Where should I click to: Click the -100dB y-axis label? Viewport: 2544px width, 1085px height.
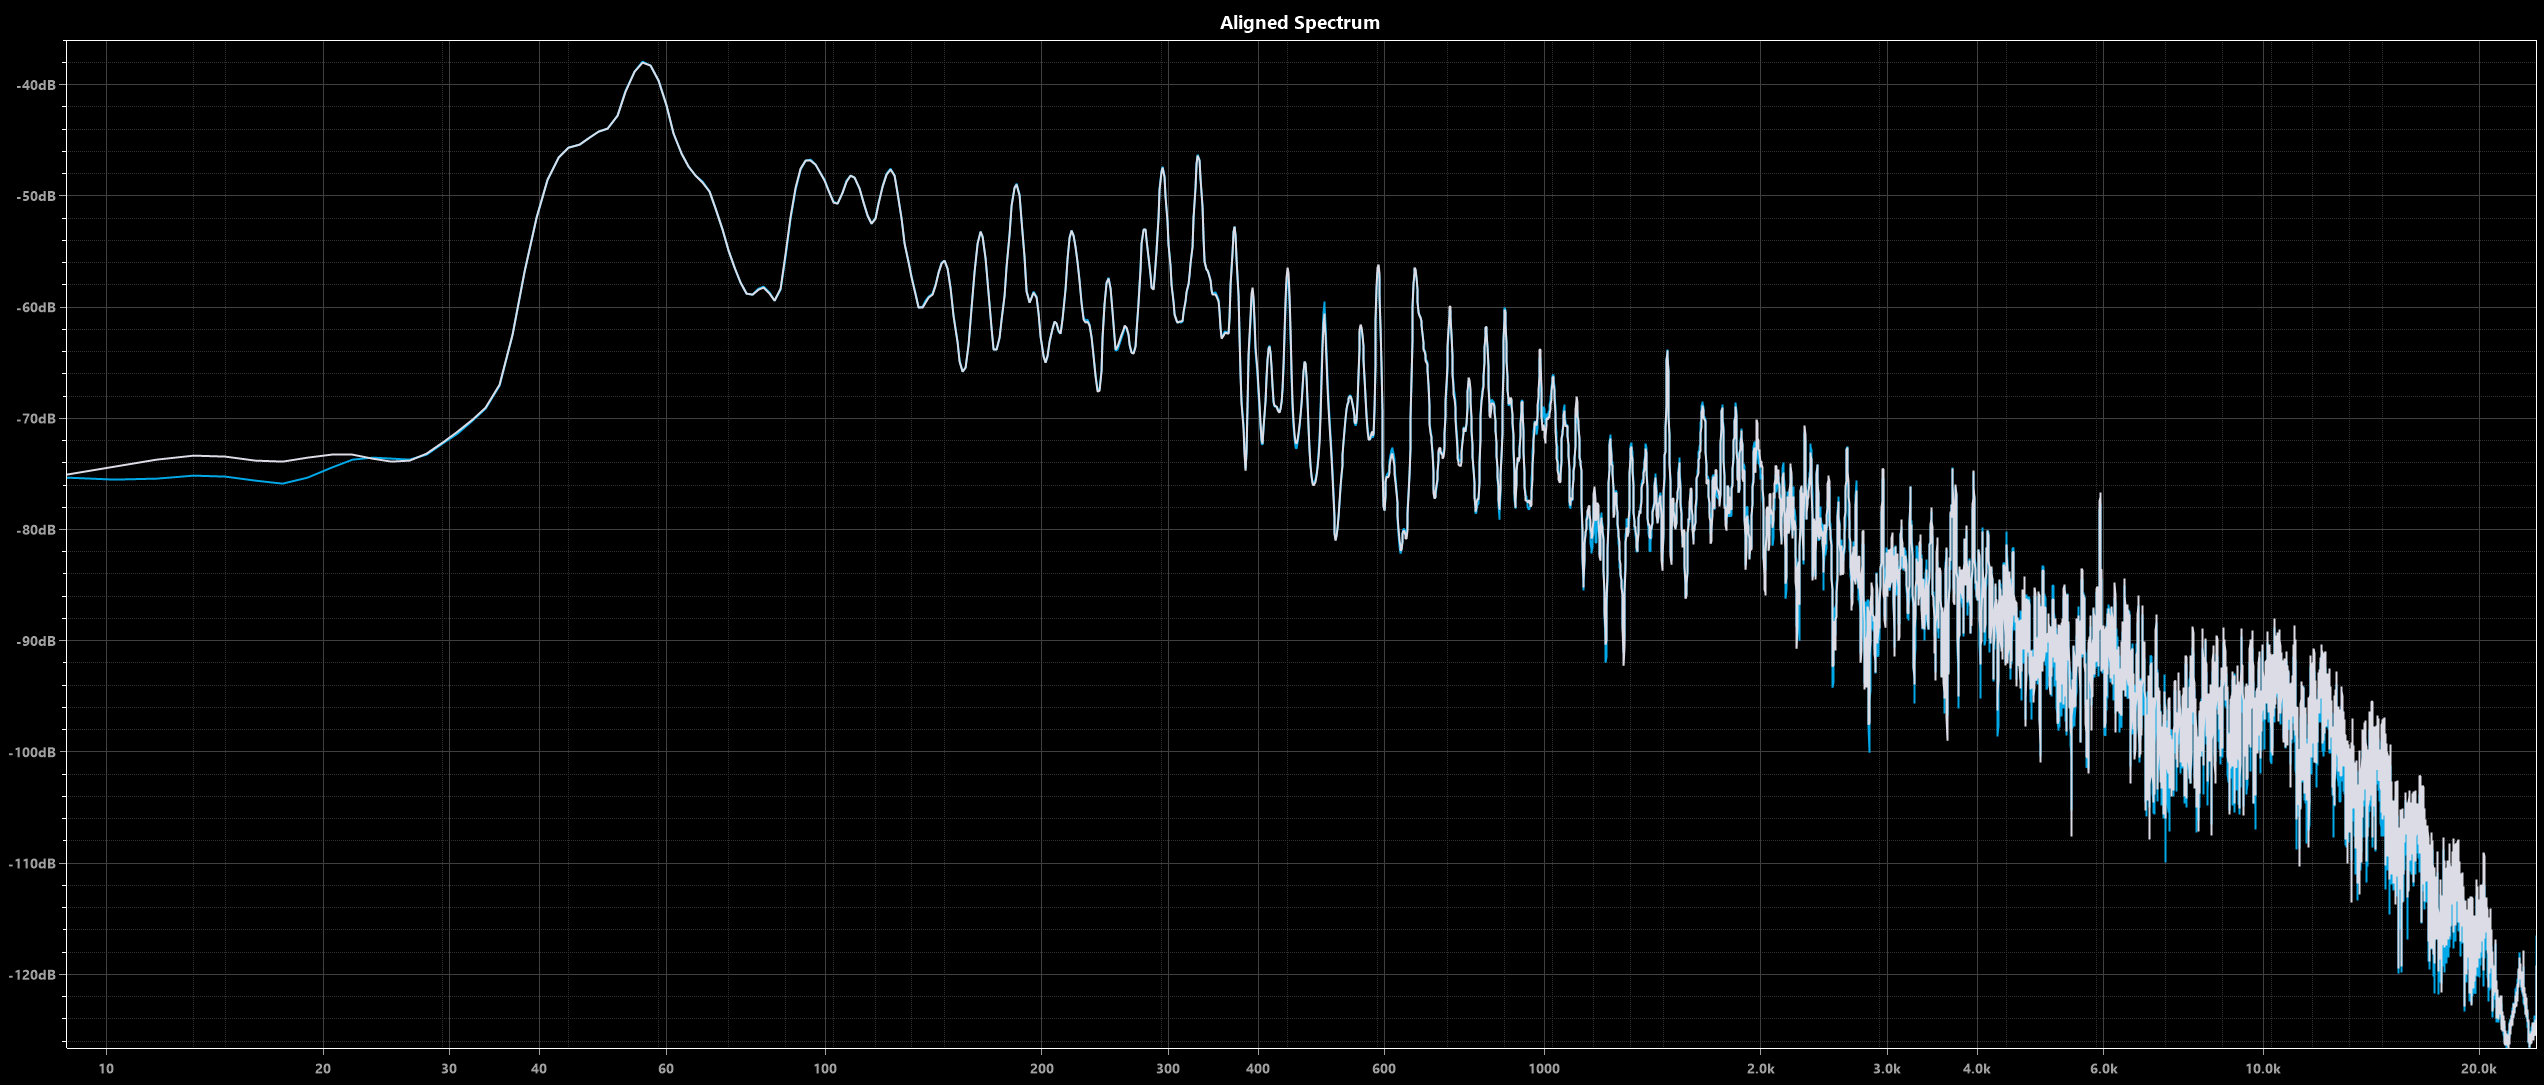(x=32, y=752)
